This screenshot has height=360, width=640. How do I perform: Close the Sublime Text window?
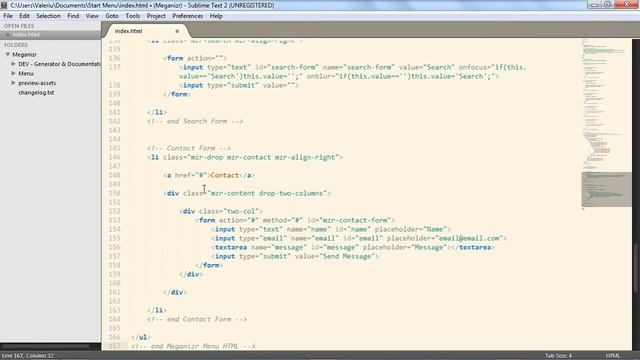[627, 4]
